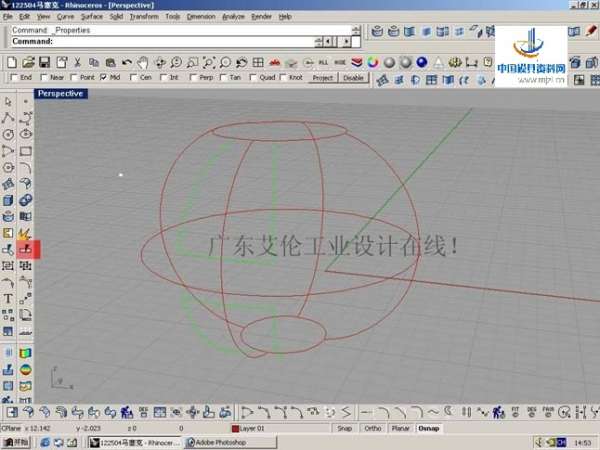This screenshot has height=450, width=600.
Task: Enable the Perp osnap checkbox
Action: (193, 78)
